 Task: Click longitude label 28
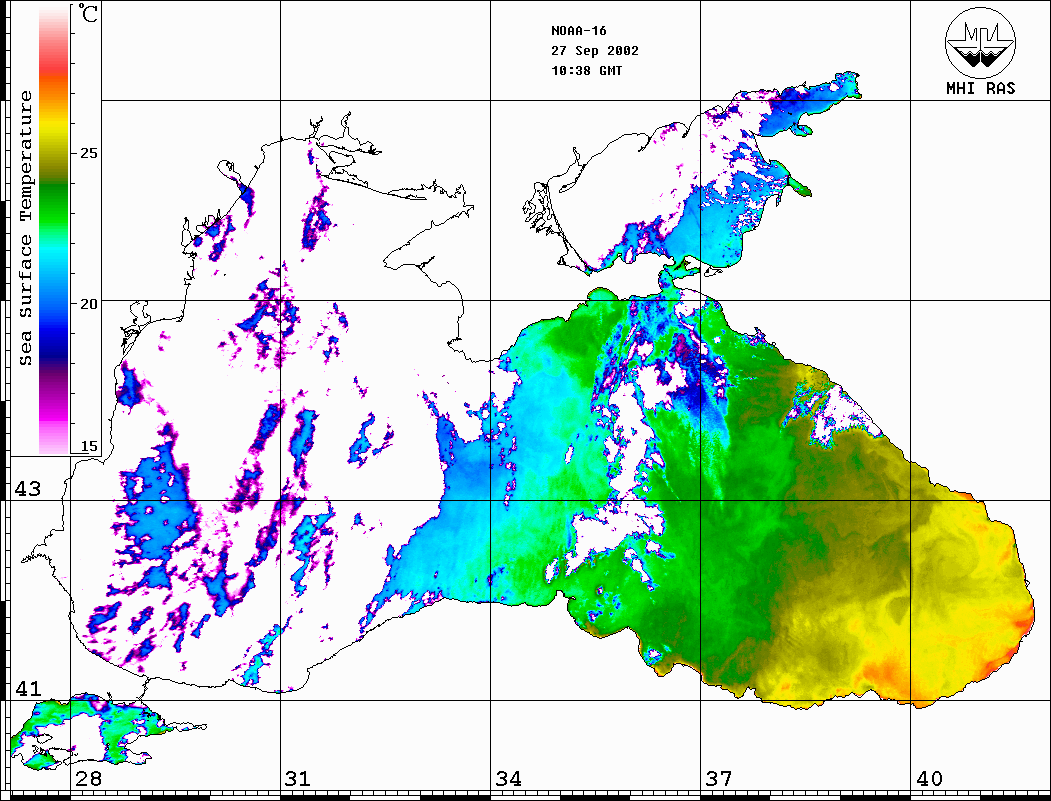pyautogui.click(x=88, y=778)
